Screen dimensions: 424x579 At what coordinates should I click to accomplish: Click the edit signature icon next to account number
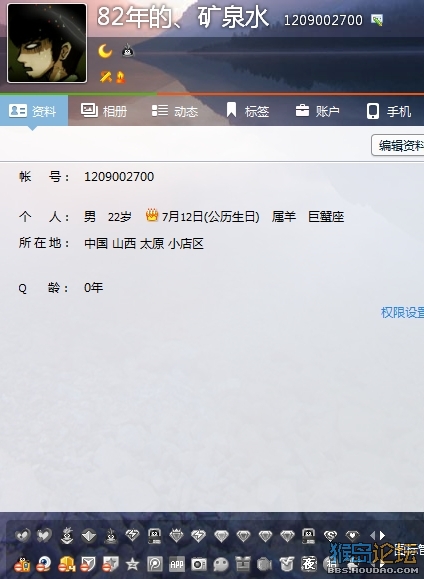(x=377, y=20)
